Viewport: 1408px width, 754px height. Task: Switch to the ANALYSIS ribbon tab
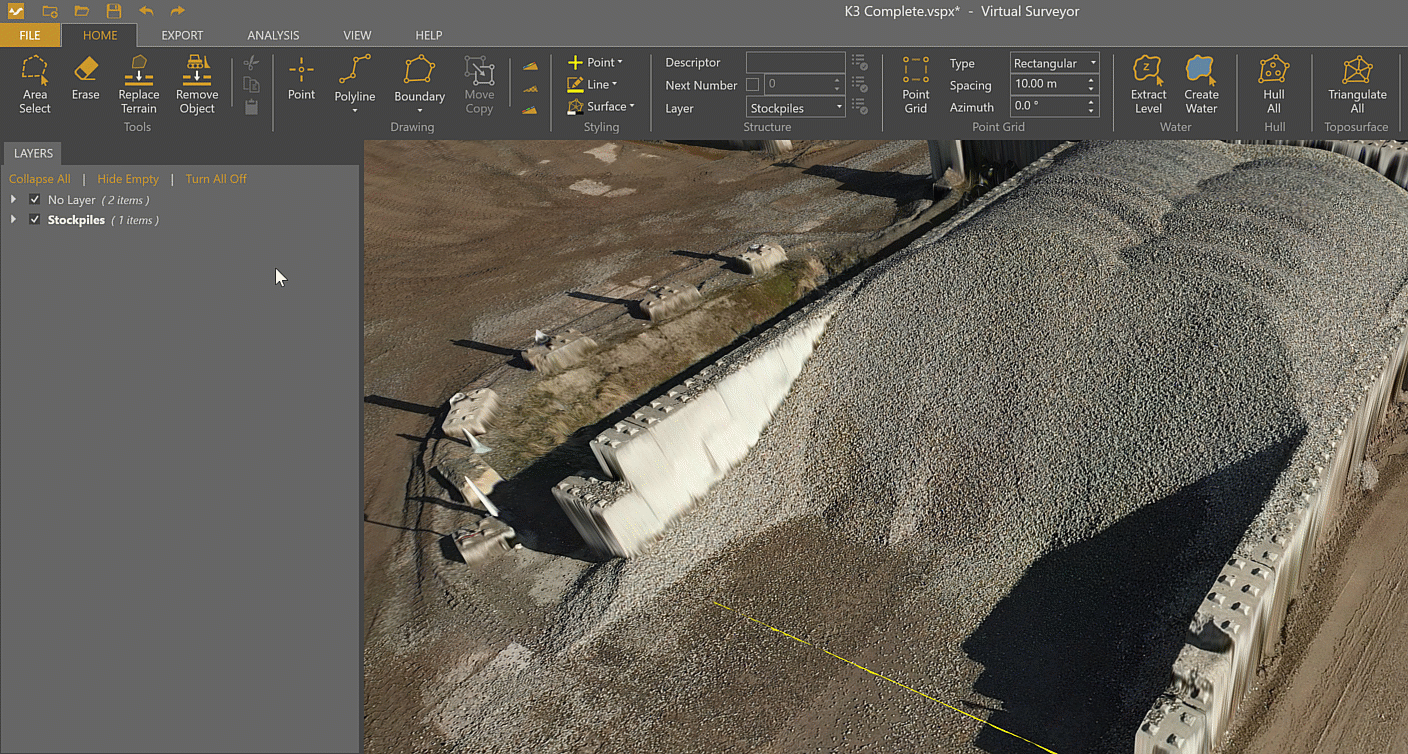273,35
